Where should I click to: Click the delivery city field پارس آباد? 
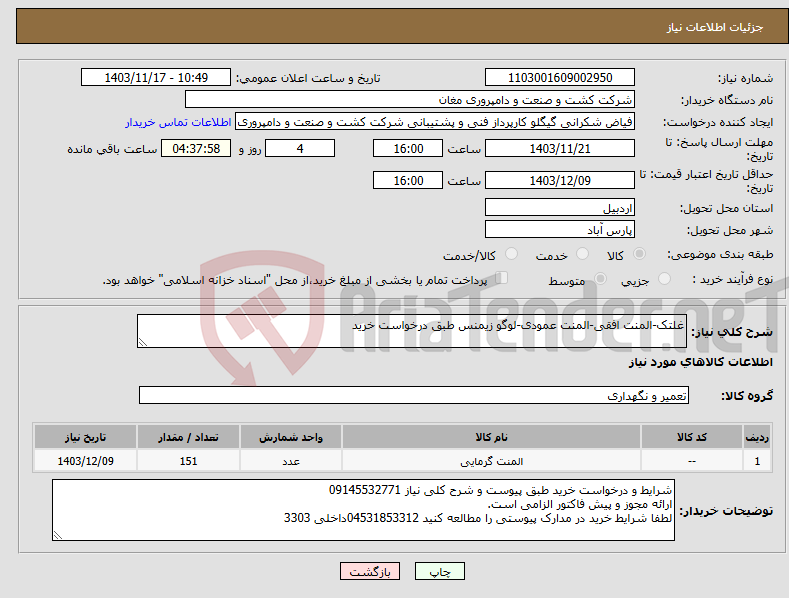[x=560, y=230]
